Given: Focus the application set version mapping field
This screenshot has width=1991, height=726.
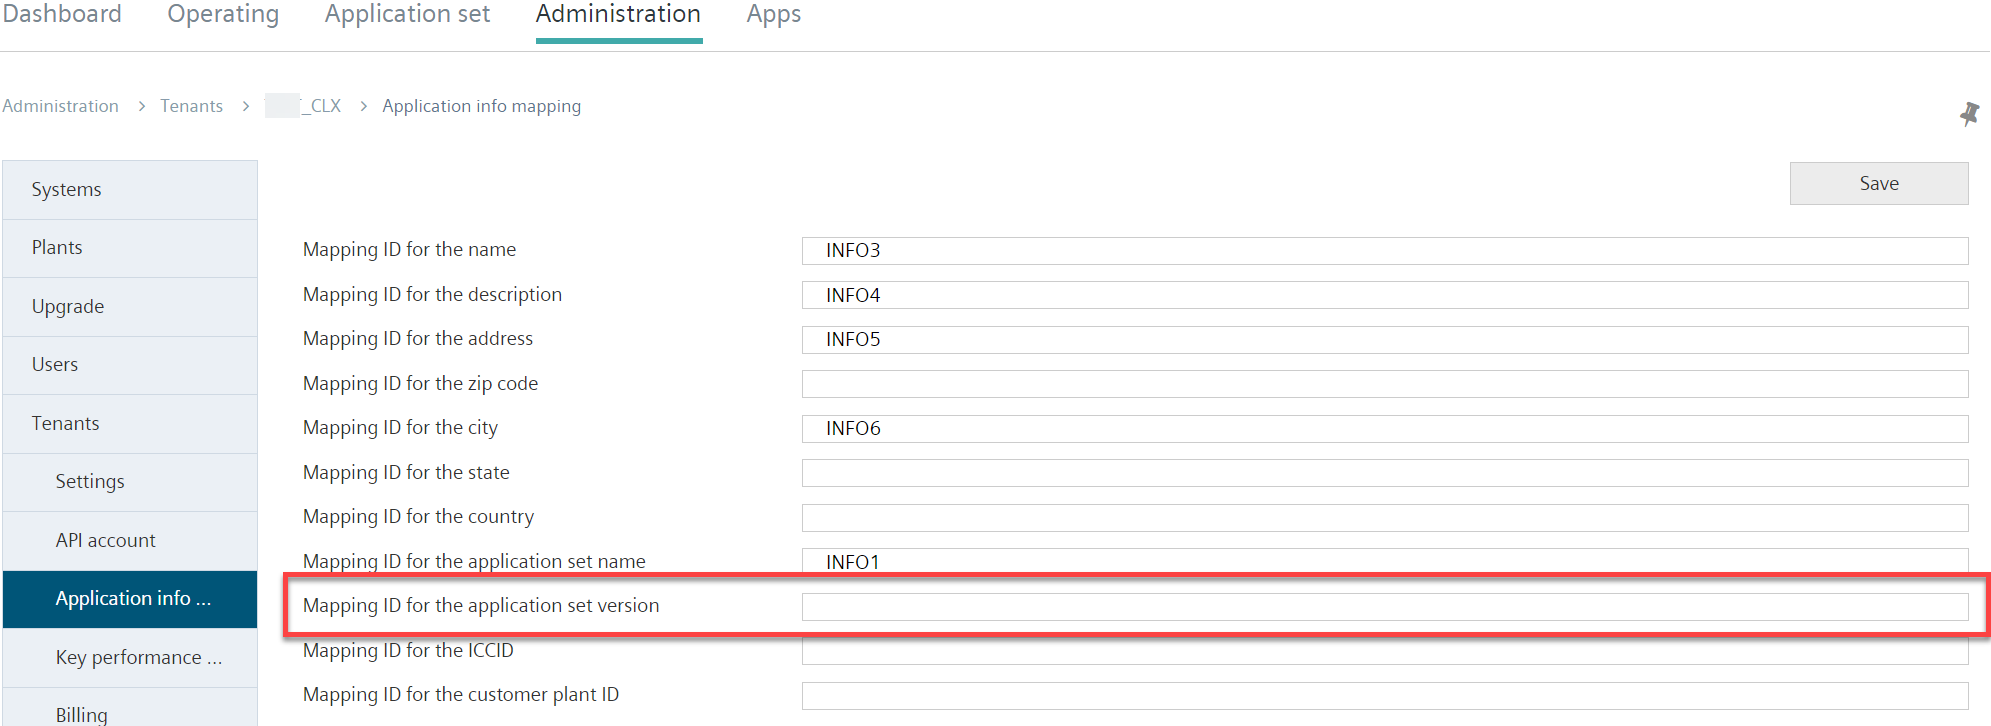Looking at the screenshot, I should tap(1385, 607).
